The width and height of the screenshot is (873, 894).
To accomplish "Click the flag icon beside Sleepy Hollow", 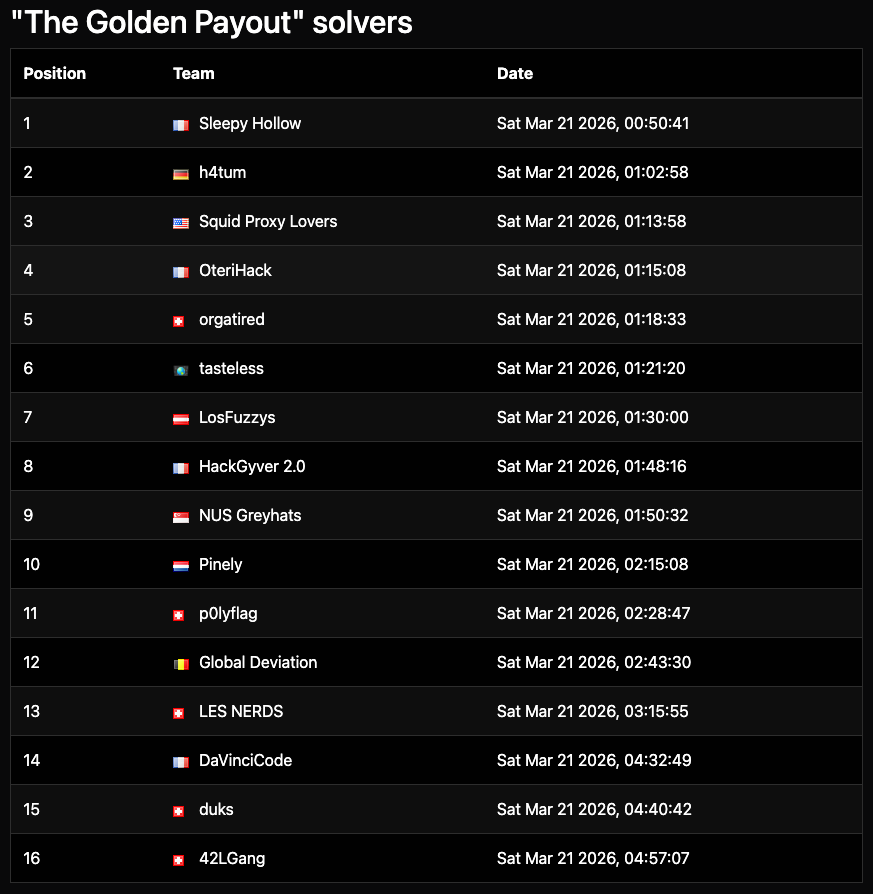I will 180,125.
